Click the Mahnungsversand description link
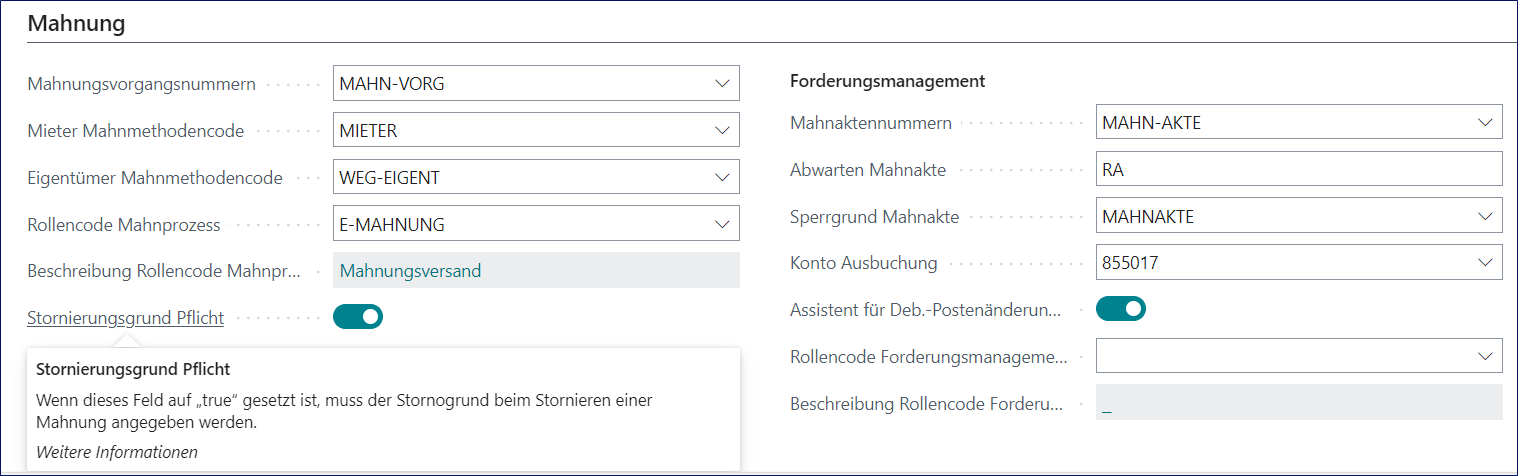This screenshot has height=476, width=1518. (x=410, y=270)
